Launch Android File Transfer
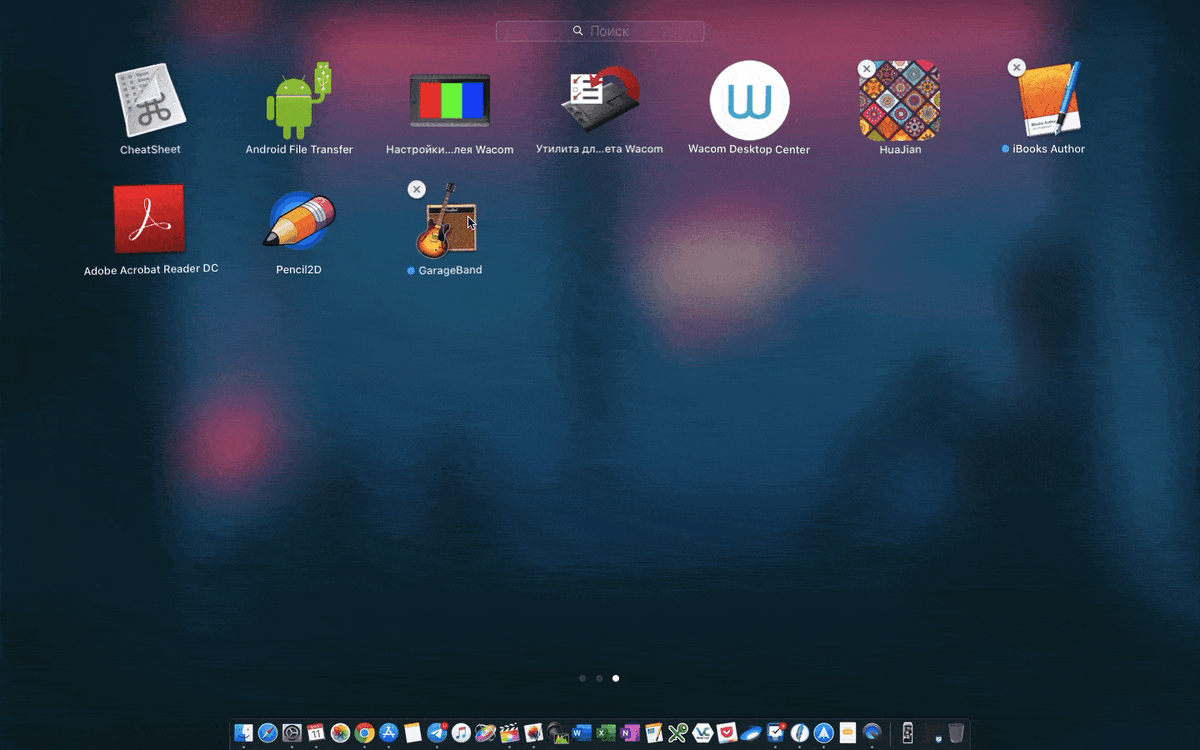 tap(299, 101)
